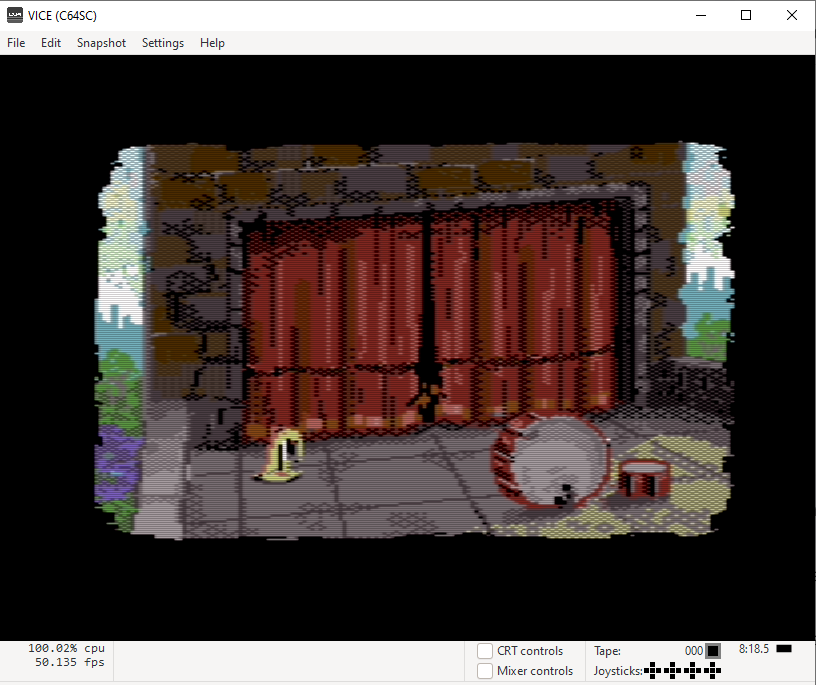This screenshot has width=816, height=685.
Task: Open the File menu
Action: pos(16,43)
